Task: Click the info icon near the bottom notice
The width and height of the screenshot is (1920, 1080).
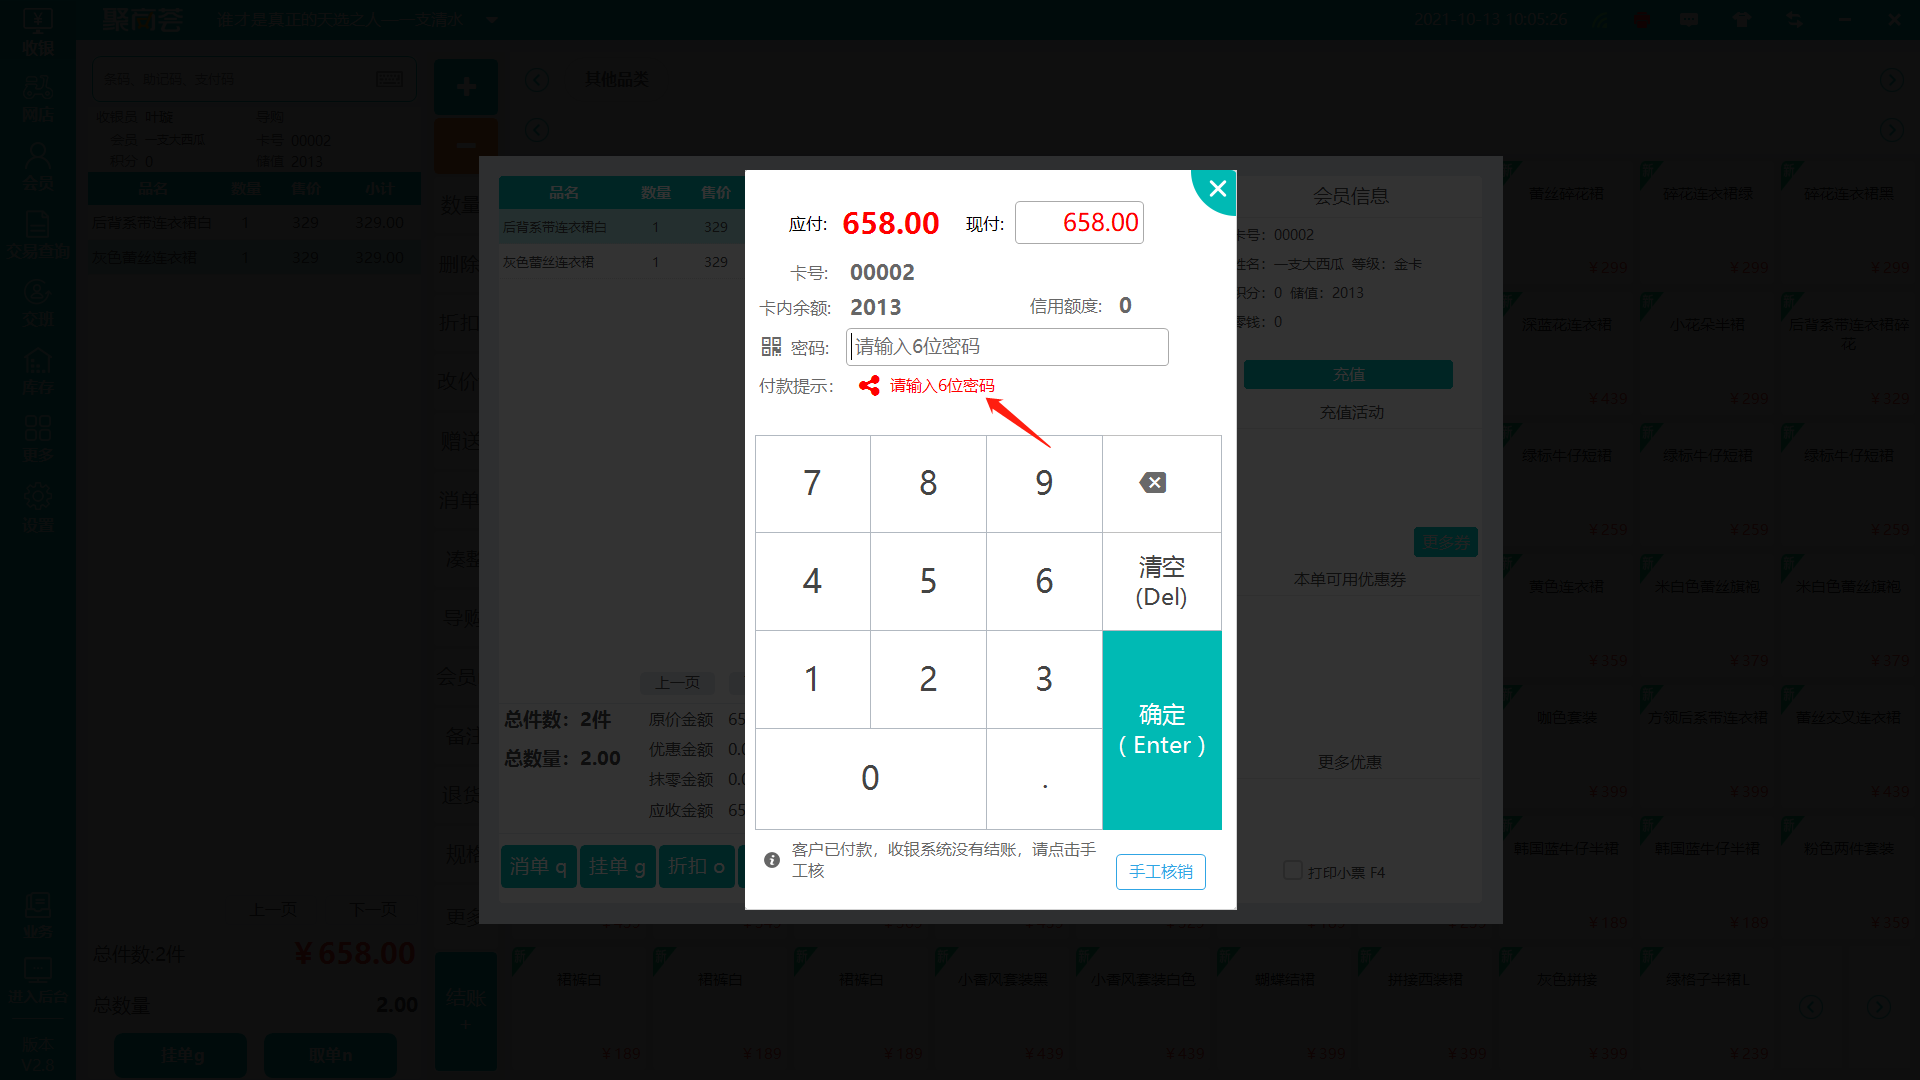Action: 772,859
